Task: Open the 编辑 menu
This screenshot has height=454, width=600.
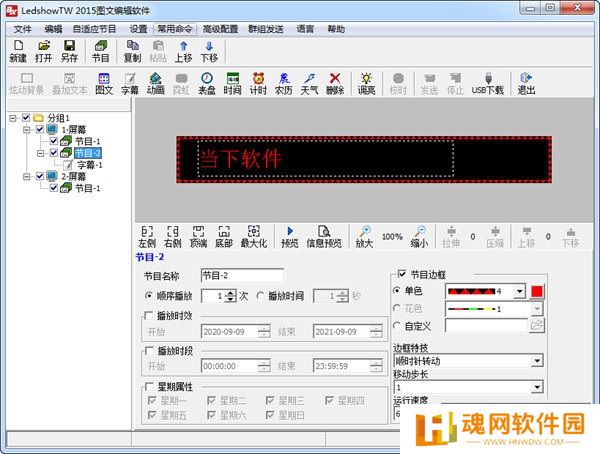Action: [53, 29]
